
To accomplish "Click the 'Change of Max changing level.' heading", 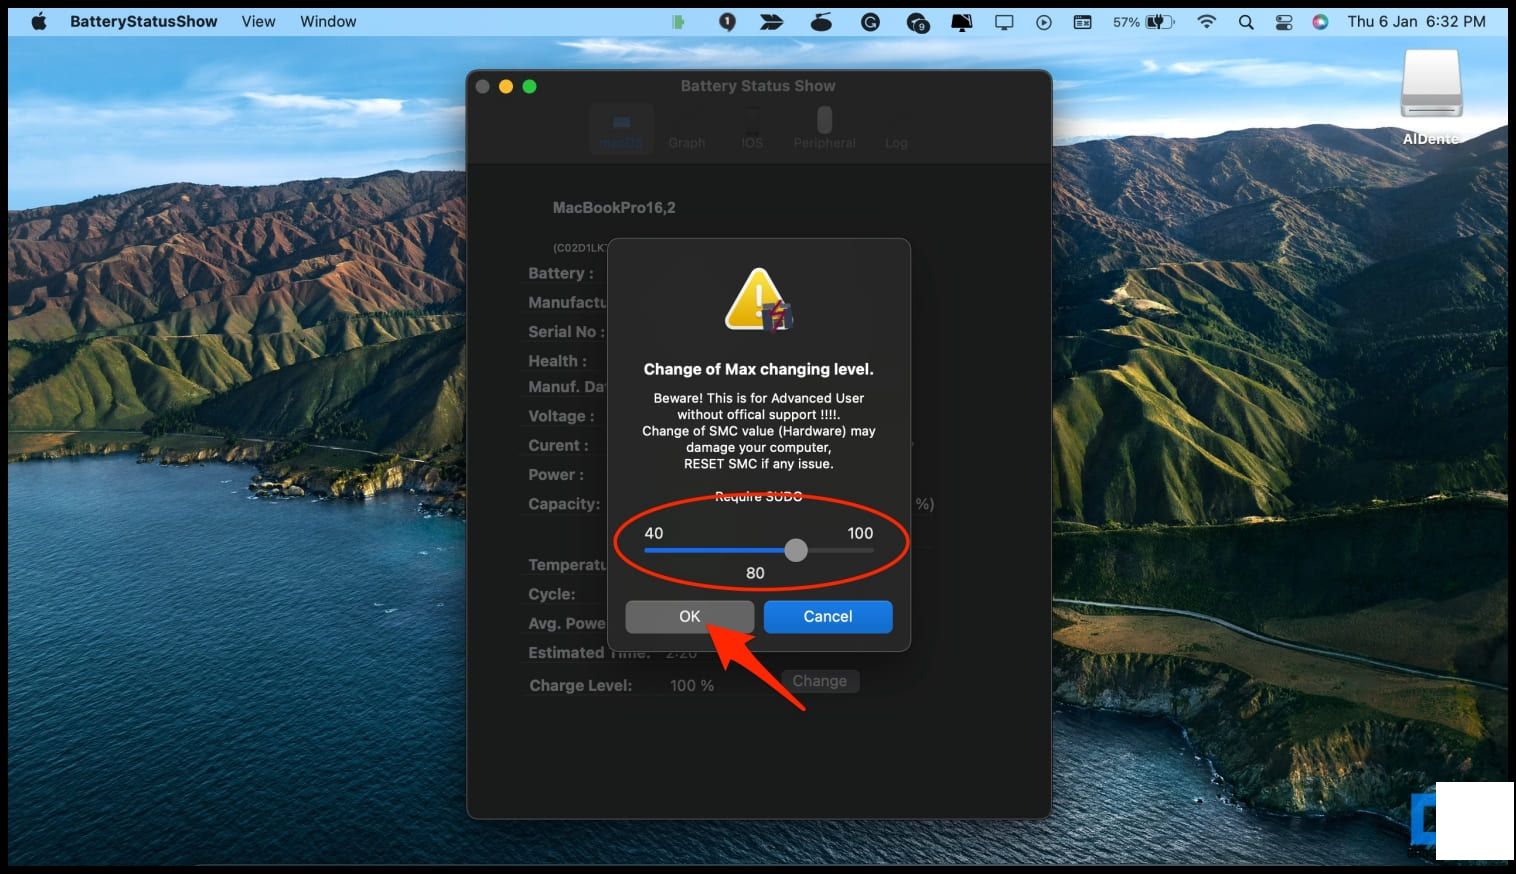I will 758,369.
